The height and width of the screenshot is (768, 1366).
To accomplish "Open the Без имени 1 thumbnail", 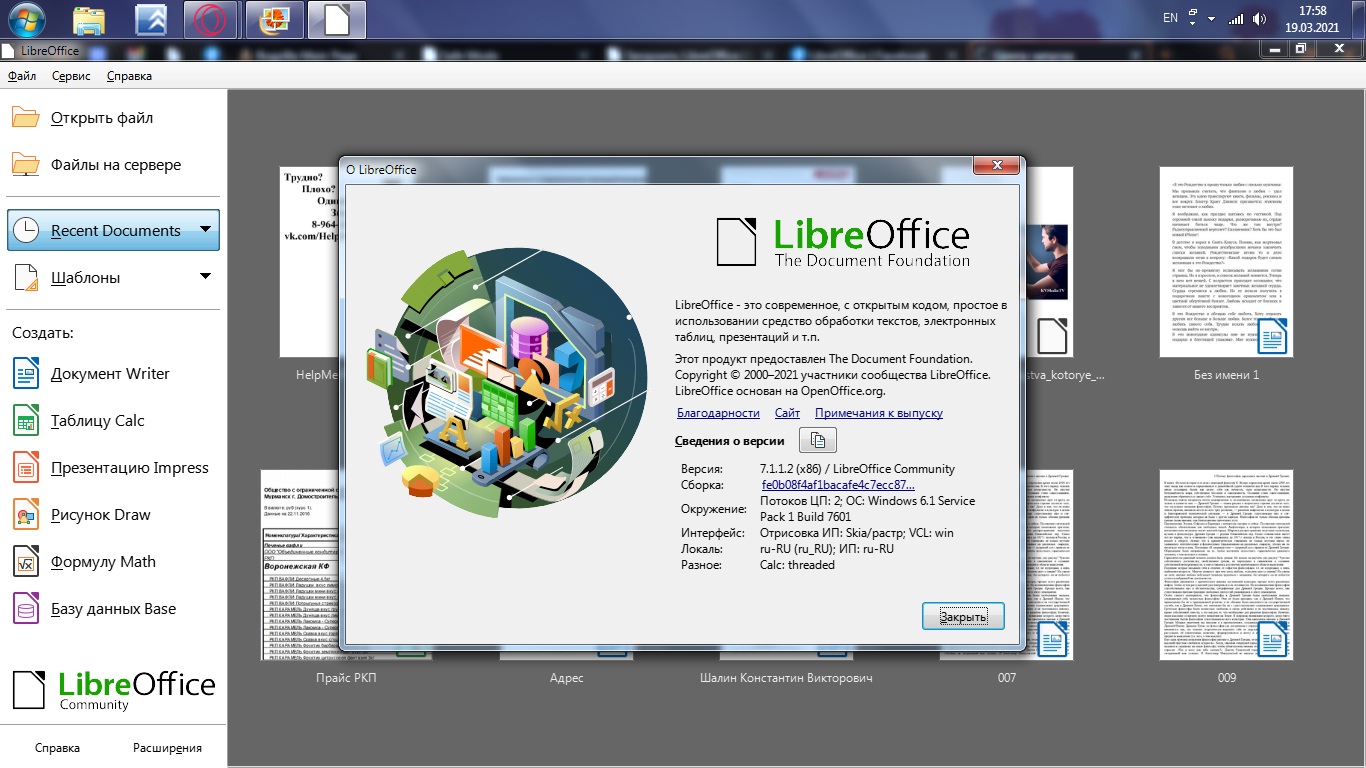I will (x=1227, y=261).
